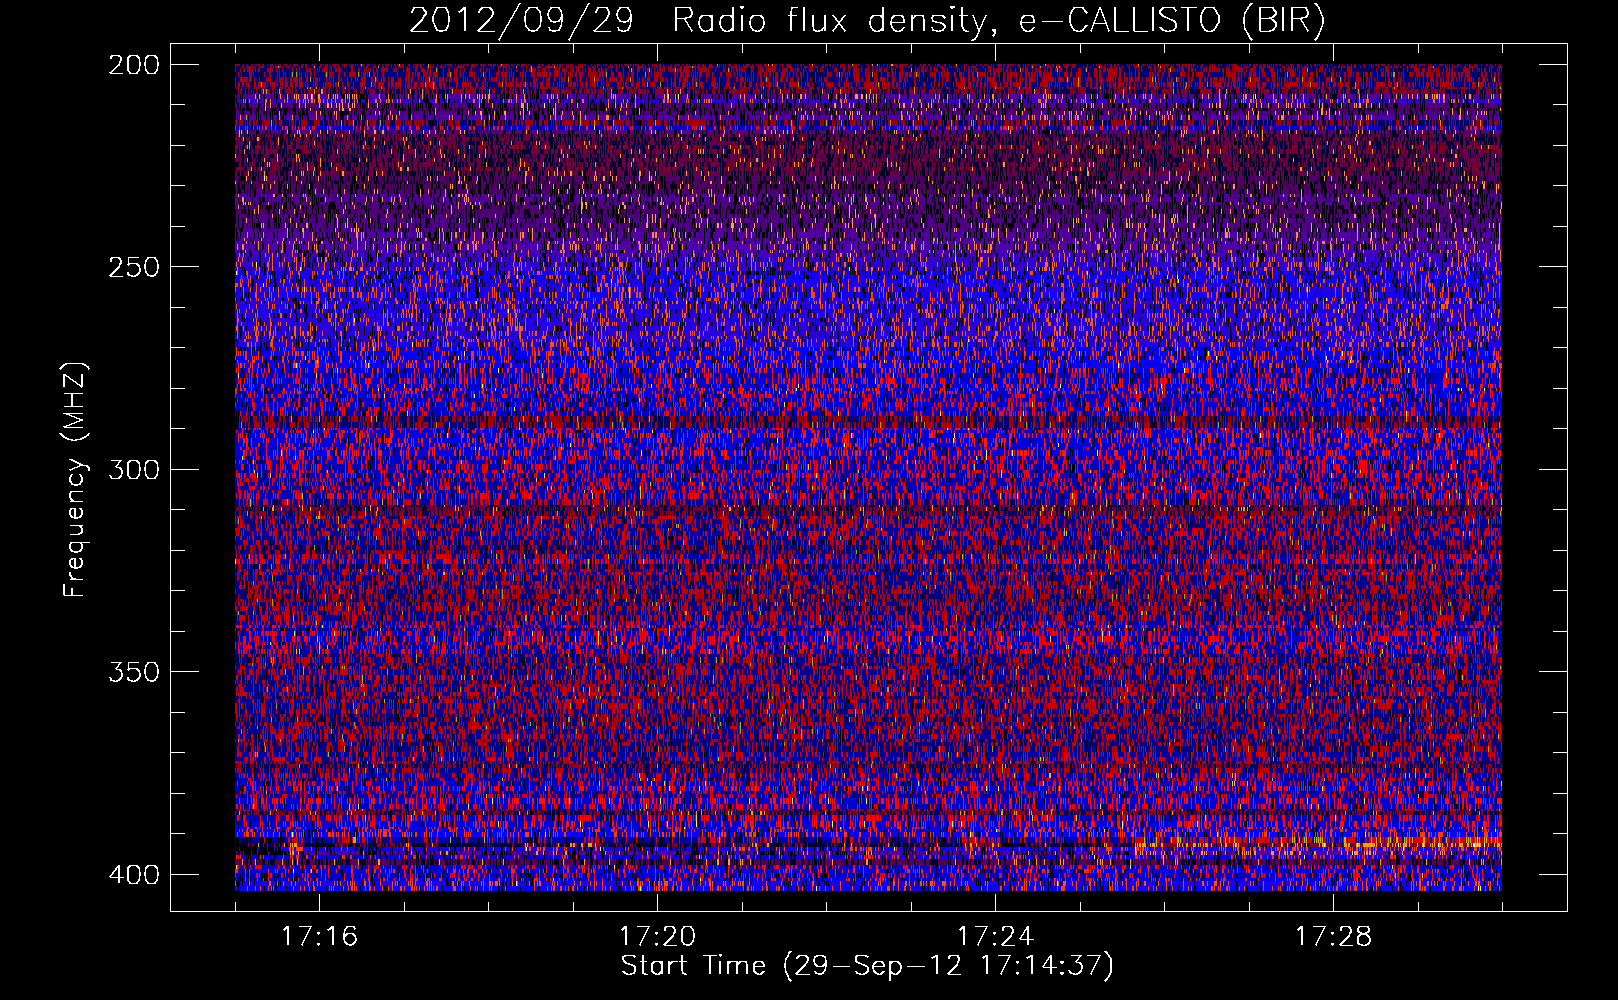Click the 400 frequency tick label
The height and width of the screenshot is (1000, 1618).
coord(133,874)
